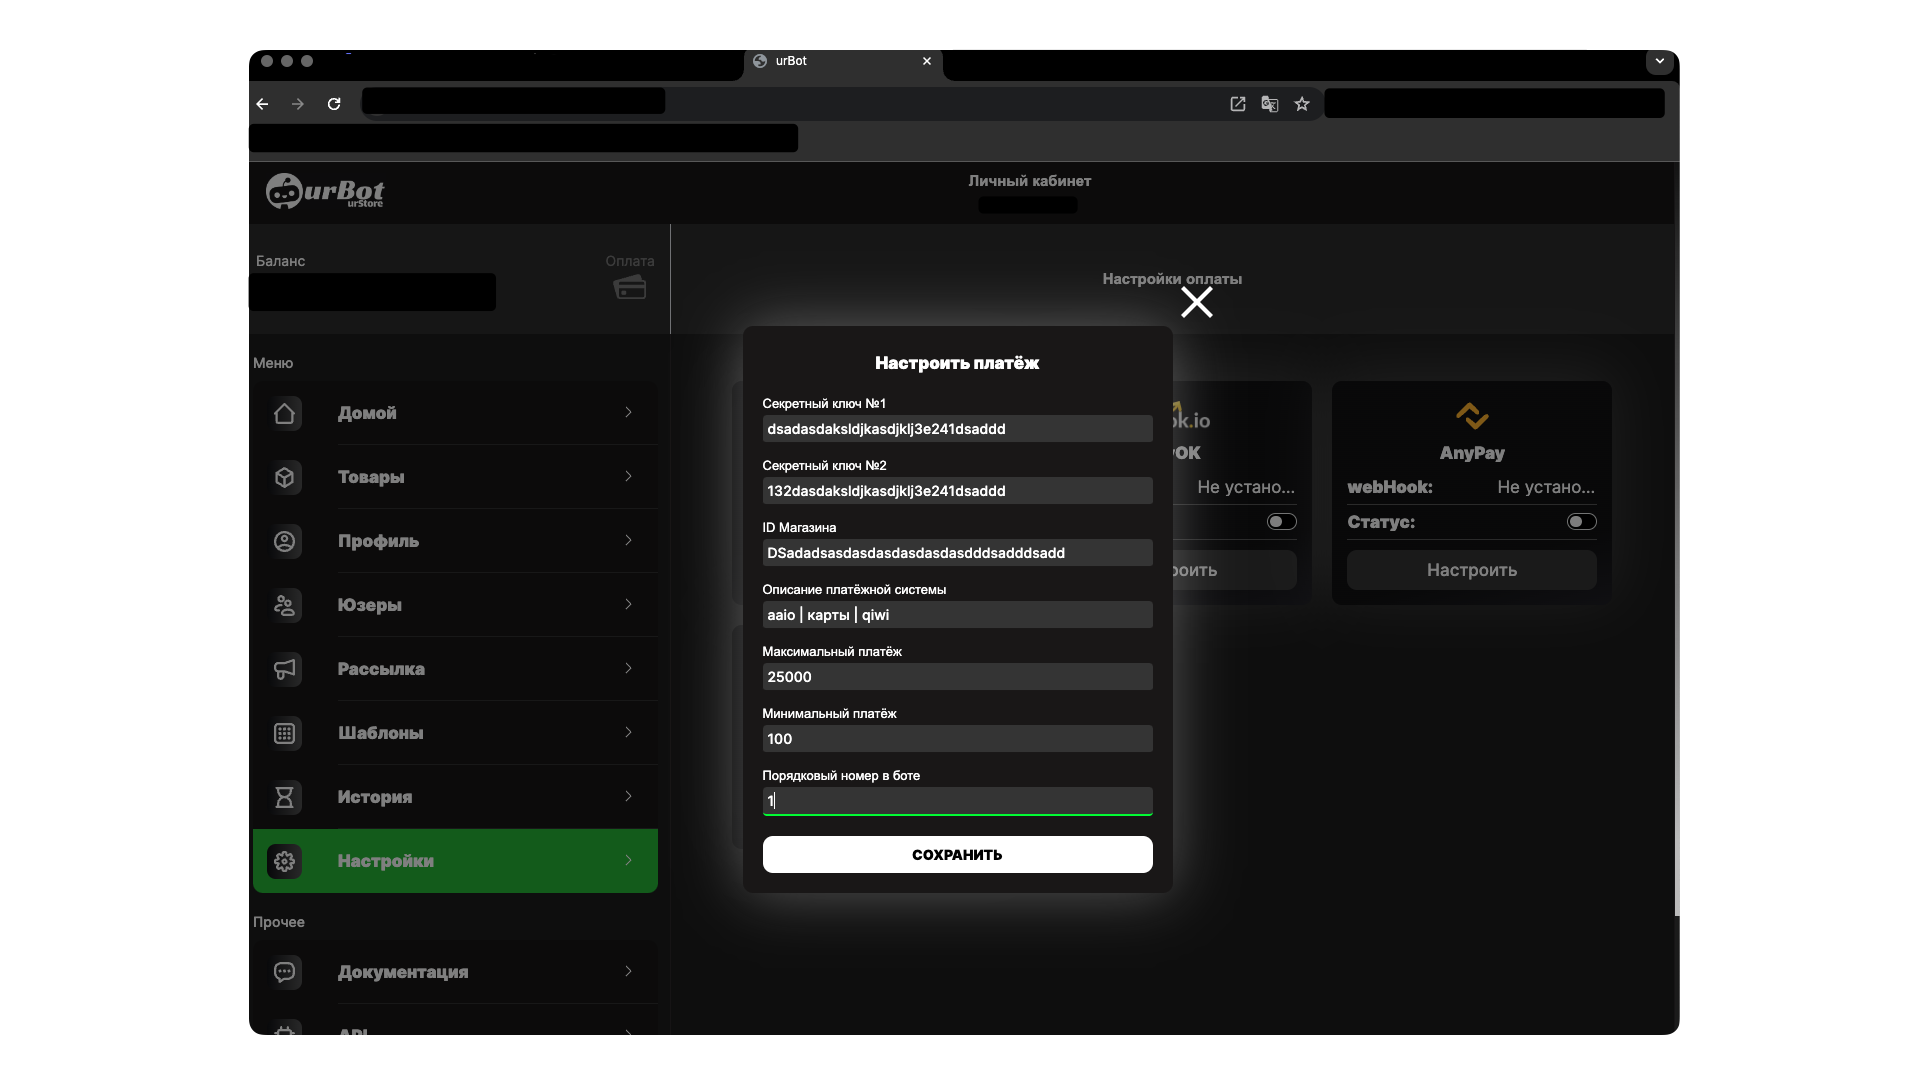Screen dimensions: 1928x1085
Task: Bookmark the page with star icon
Action: click(1301, 104)
